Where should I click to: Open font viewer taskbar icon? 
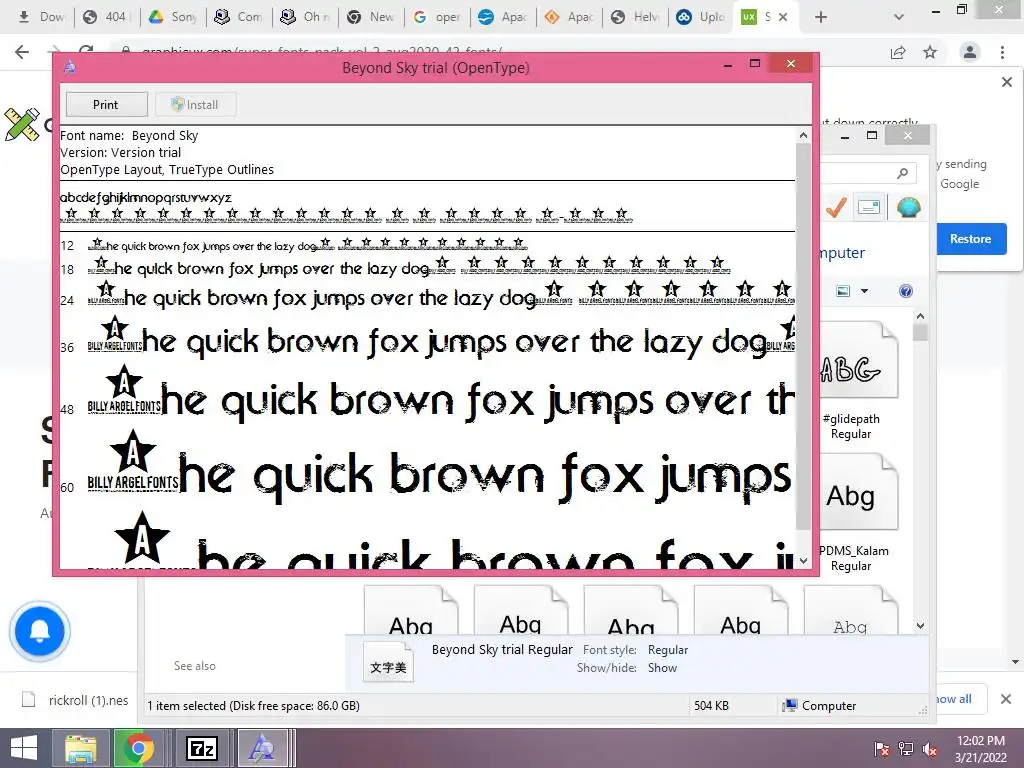point(263,748)
